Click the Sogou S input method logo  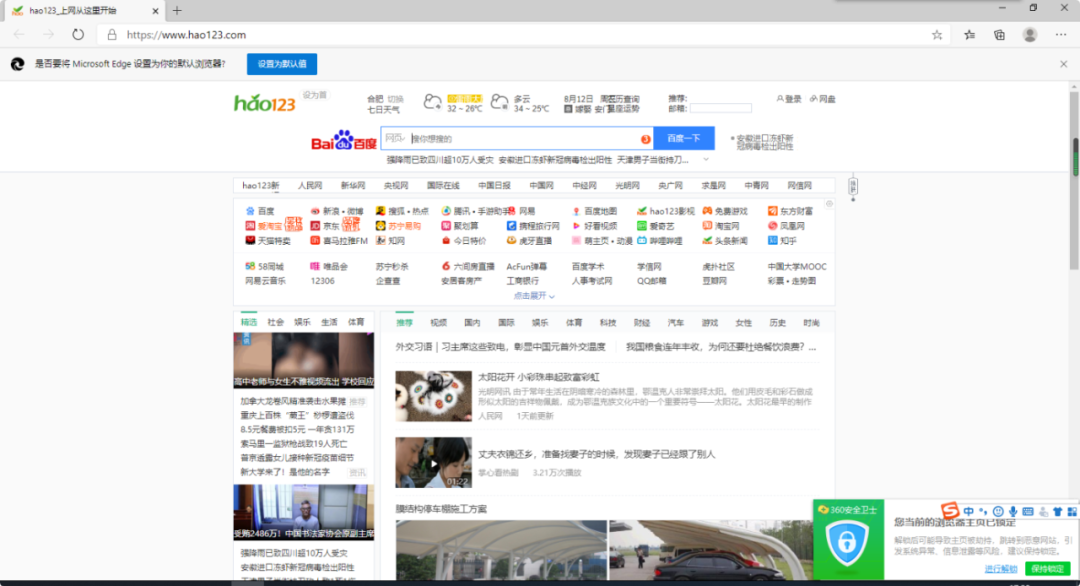click(950, 510)
